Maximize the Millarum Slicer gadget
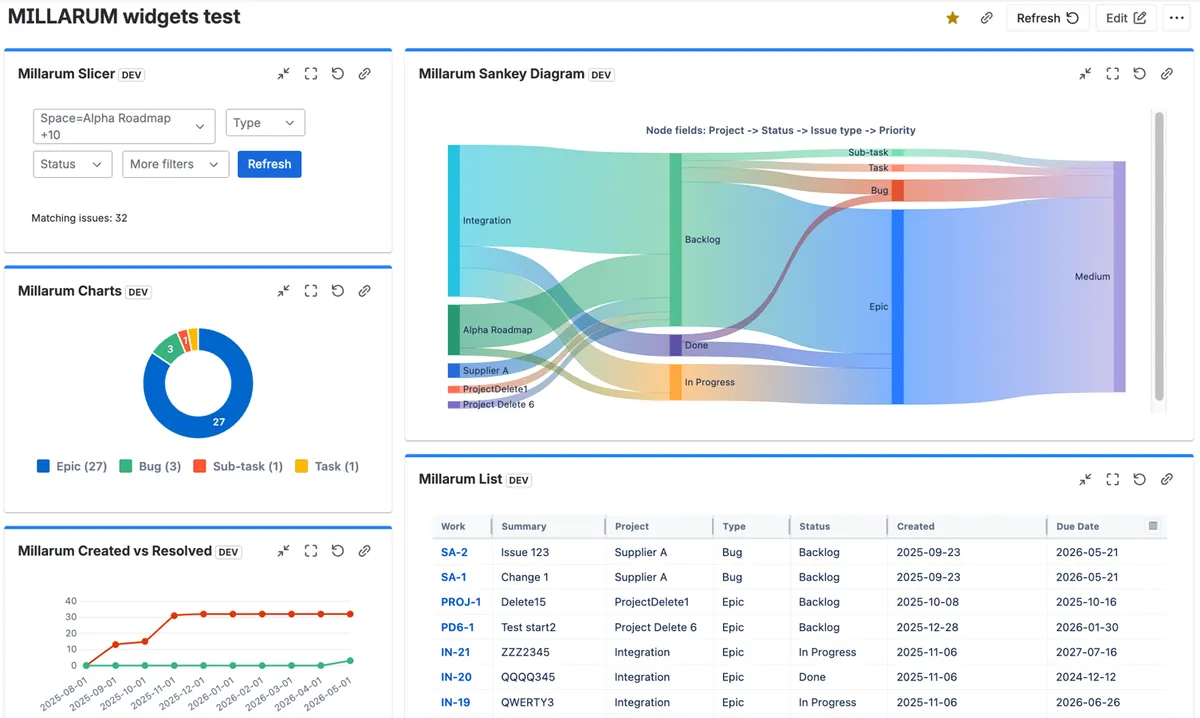The height and width of the screenshot is (718, 1200). [x=311, y=74]
